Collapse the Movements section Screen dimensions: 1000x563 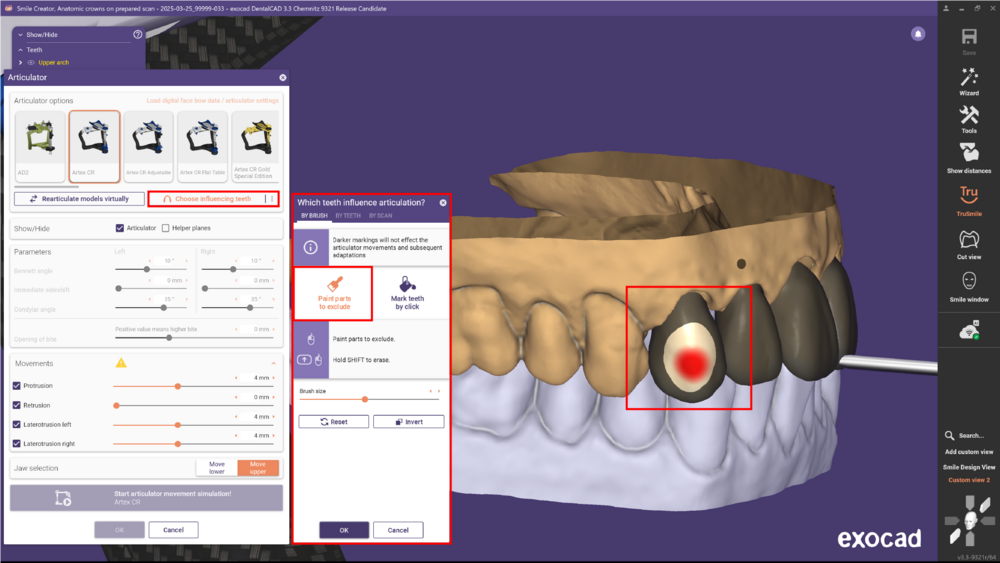274,363
